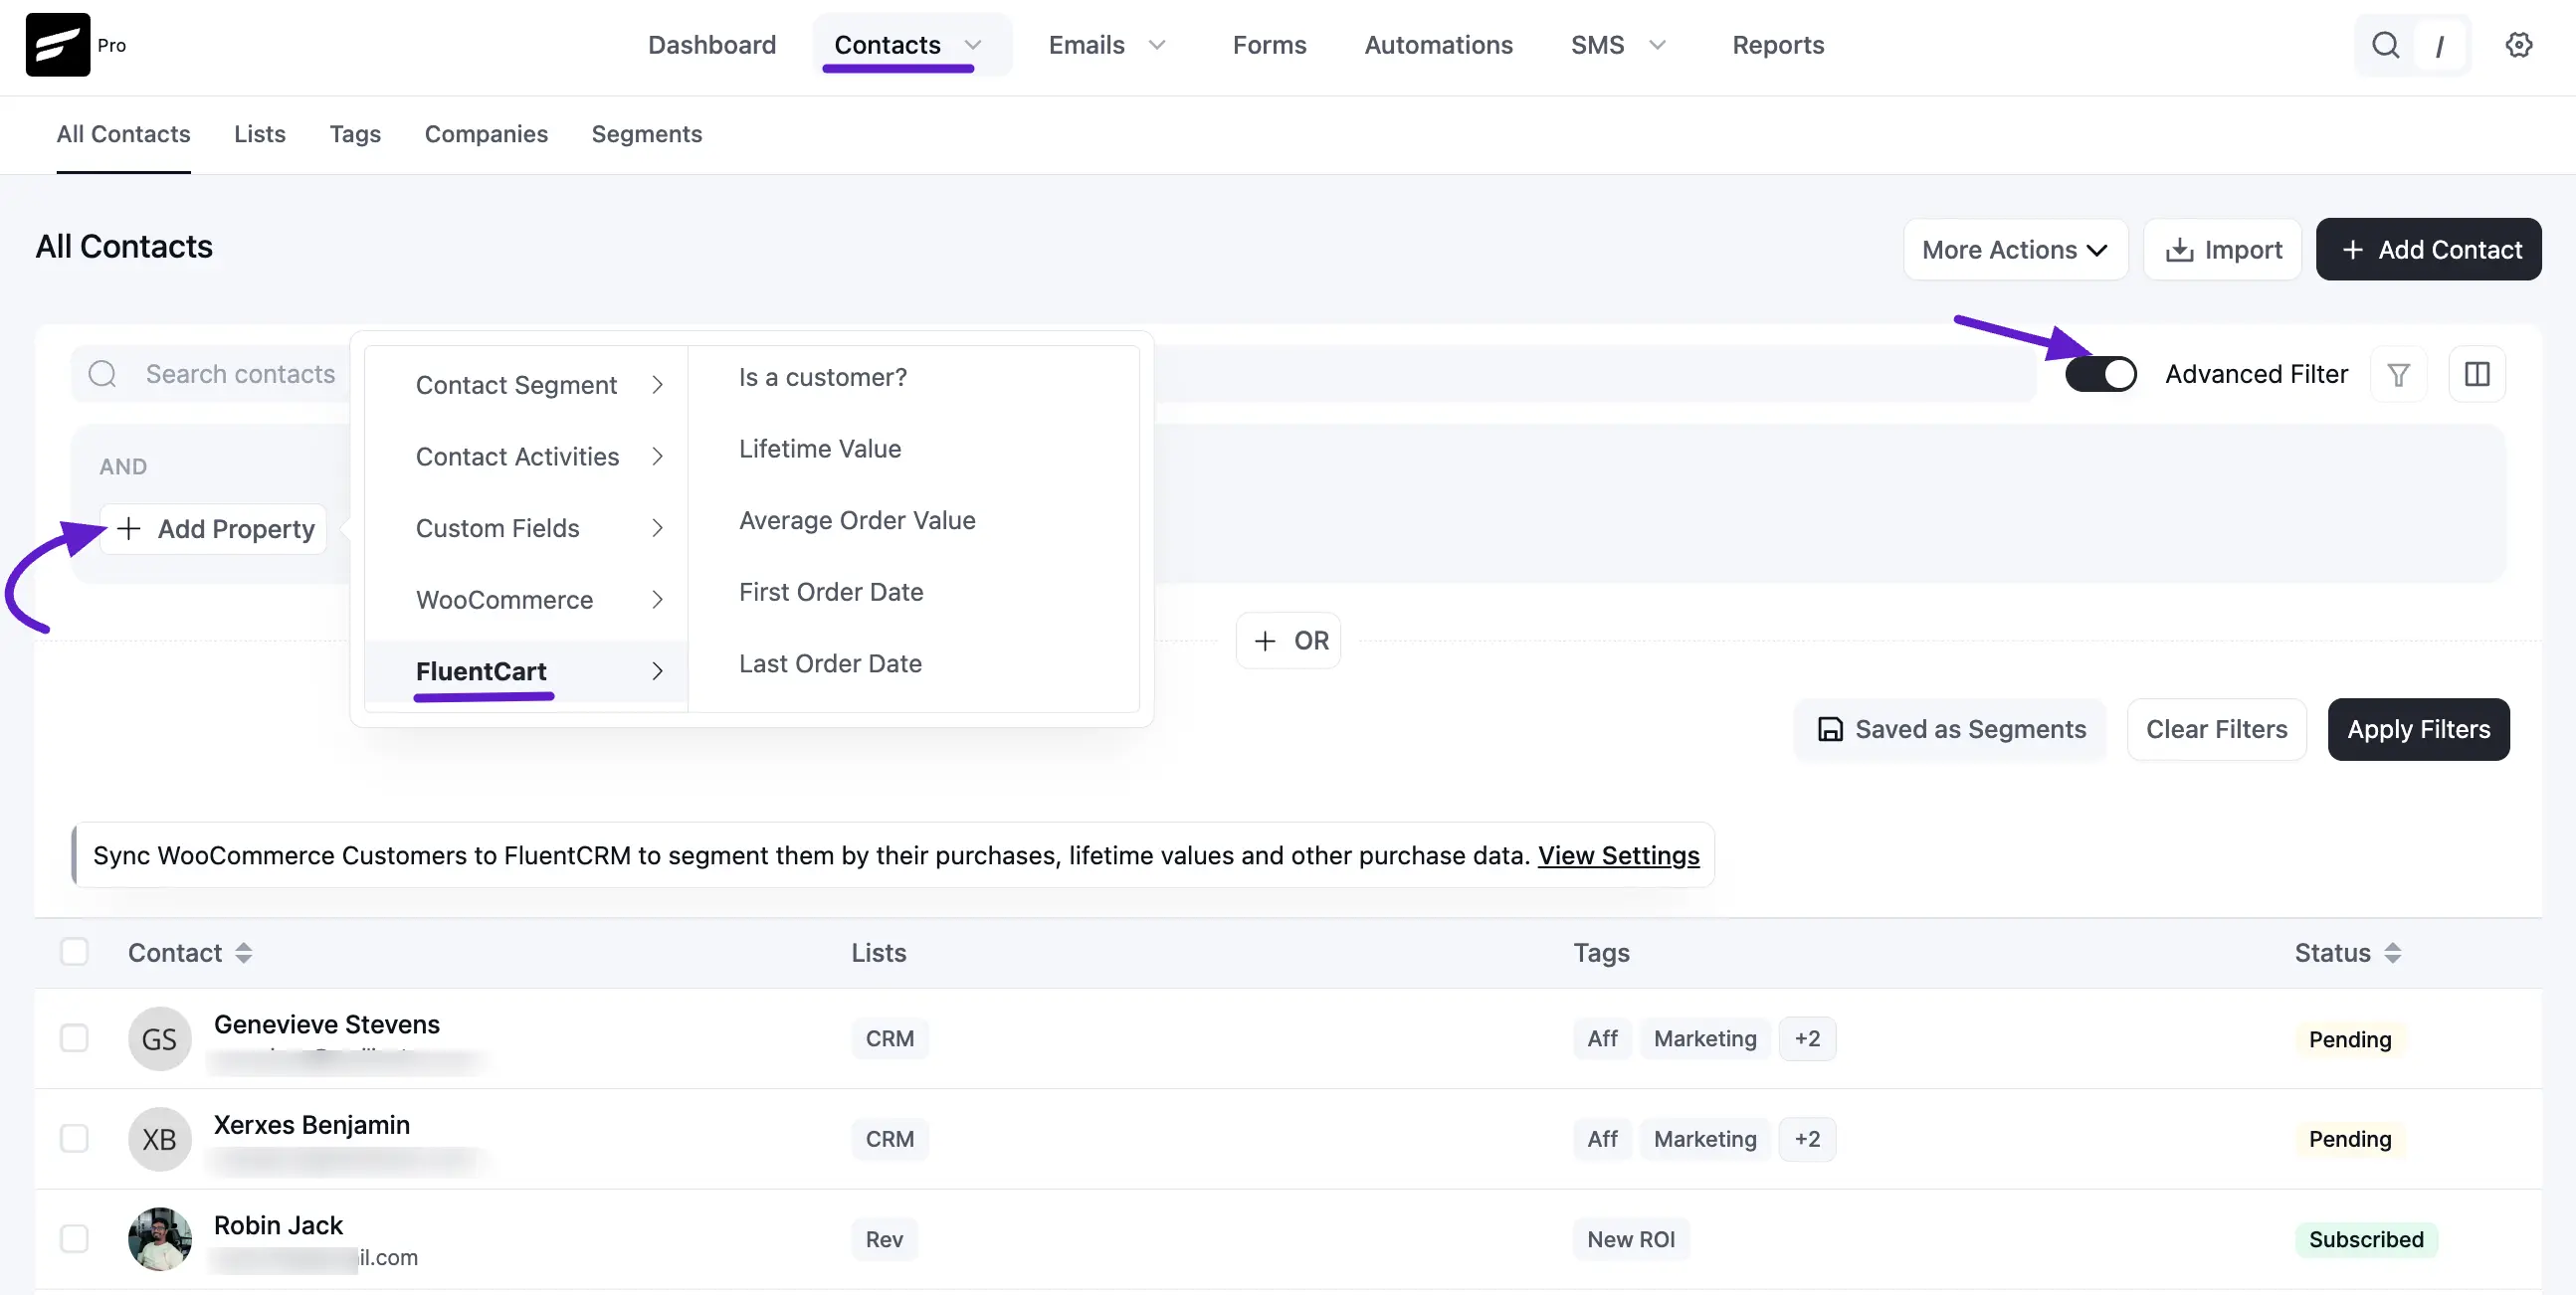Switch to the Lists tab
This screenshot has height=1295, width=2576.
[x=260, y=134]
